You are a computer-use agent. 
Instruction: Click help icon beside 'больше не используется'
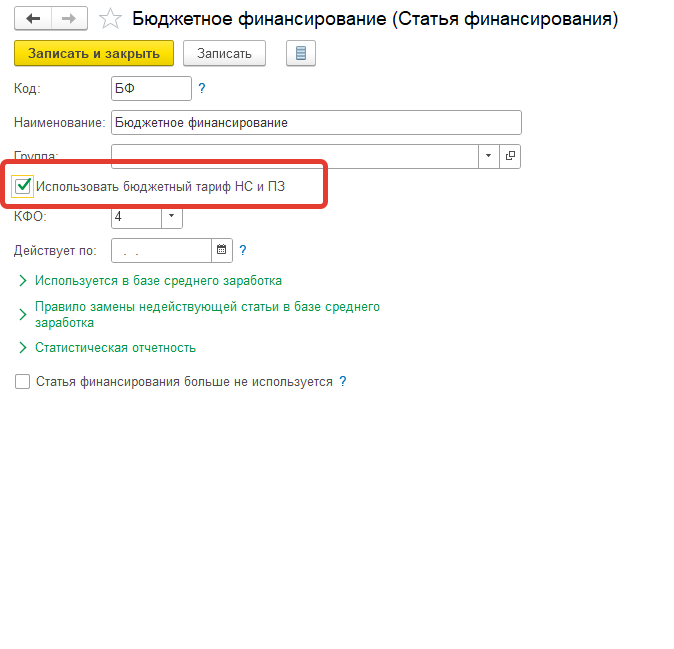pyautogui.click(x=343, y=382)
